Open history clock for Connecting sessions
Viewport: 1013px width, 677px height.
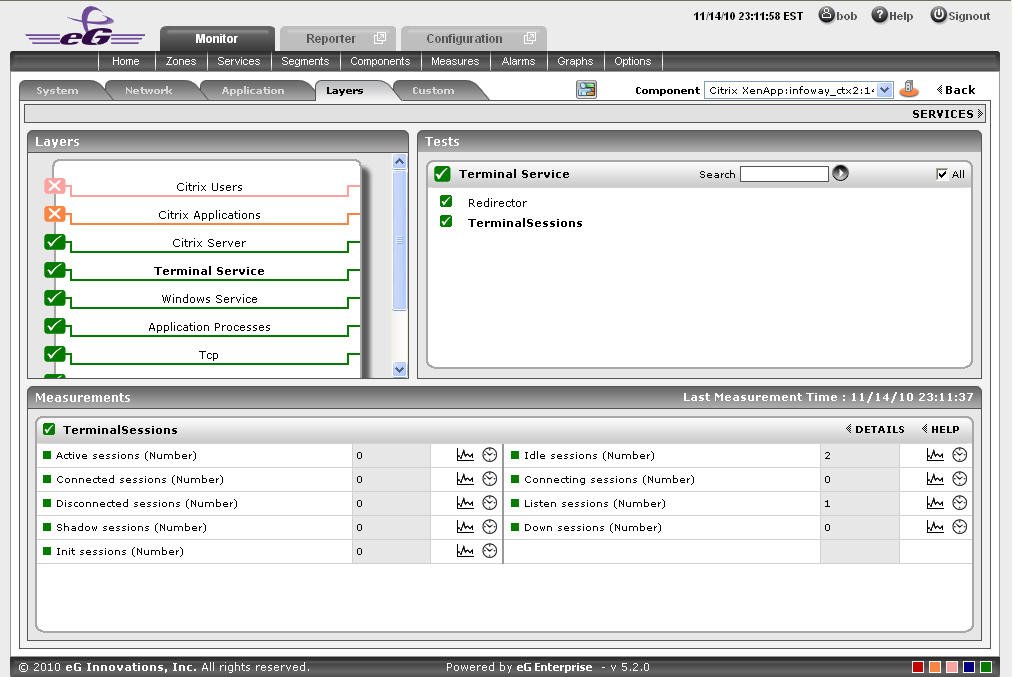coord(960,479)
